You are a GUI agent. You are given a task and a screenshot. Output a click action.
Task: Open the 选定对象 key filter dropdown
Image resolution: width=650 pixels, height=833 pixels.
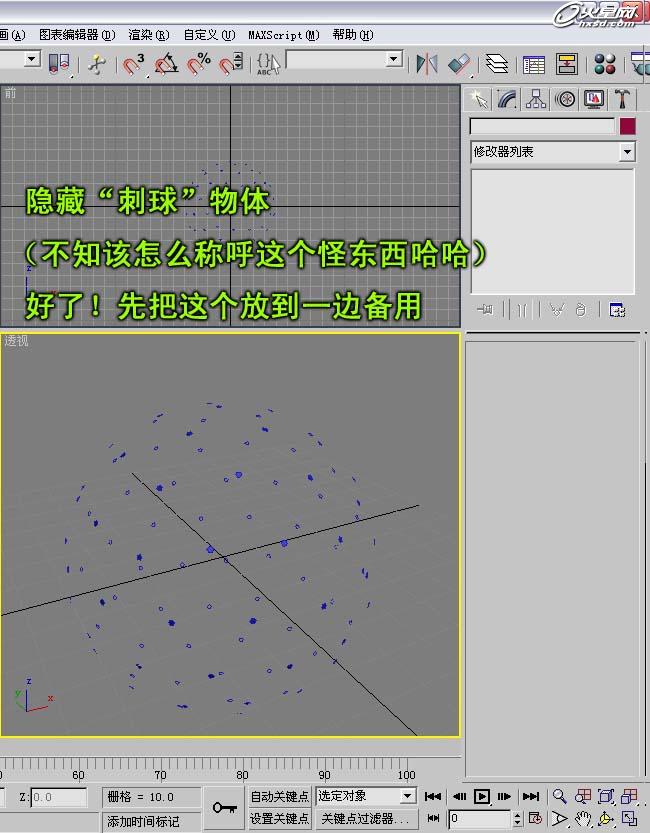point(407,796)
